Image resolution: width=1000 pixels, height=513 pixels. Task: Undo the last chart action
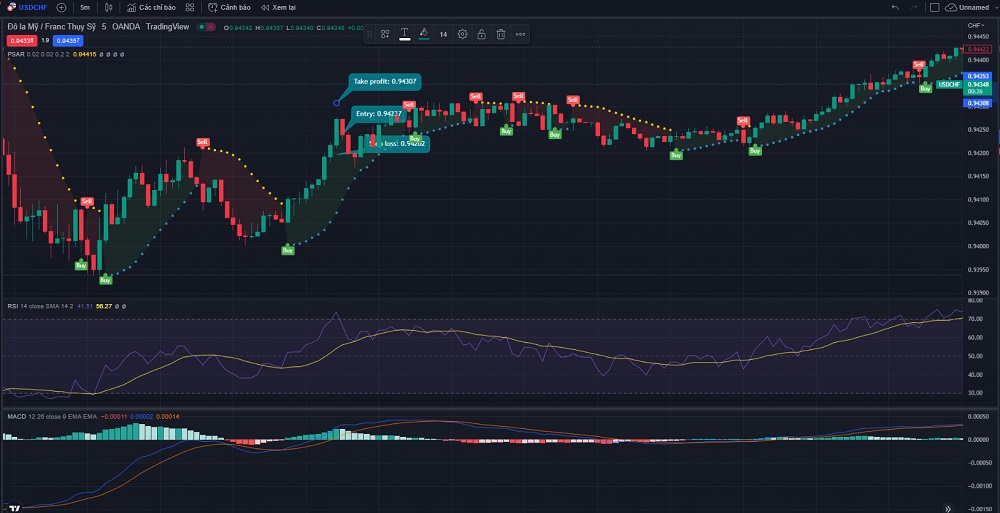(895, 8)
